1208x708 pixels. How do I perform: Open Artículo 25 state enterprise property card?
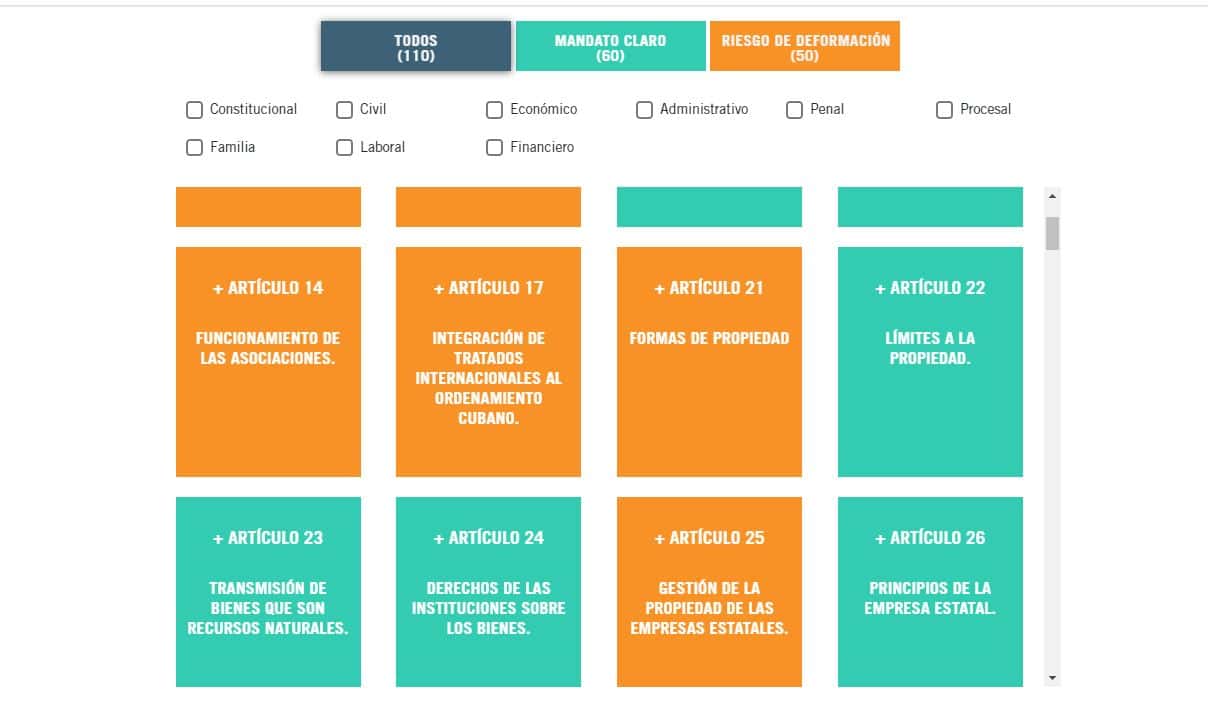click(x=709, y=592)
